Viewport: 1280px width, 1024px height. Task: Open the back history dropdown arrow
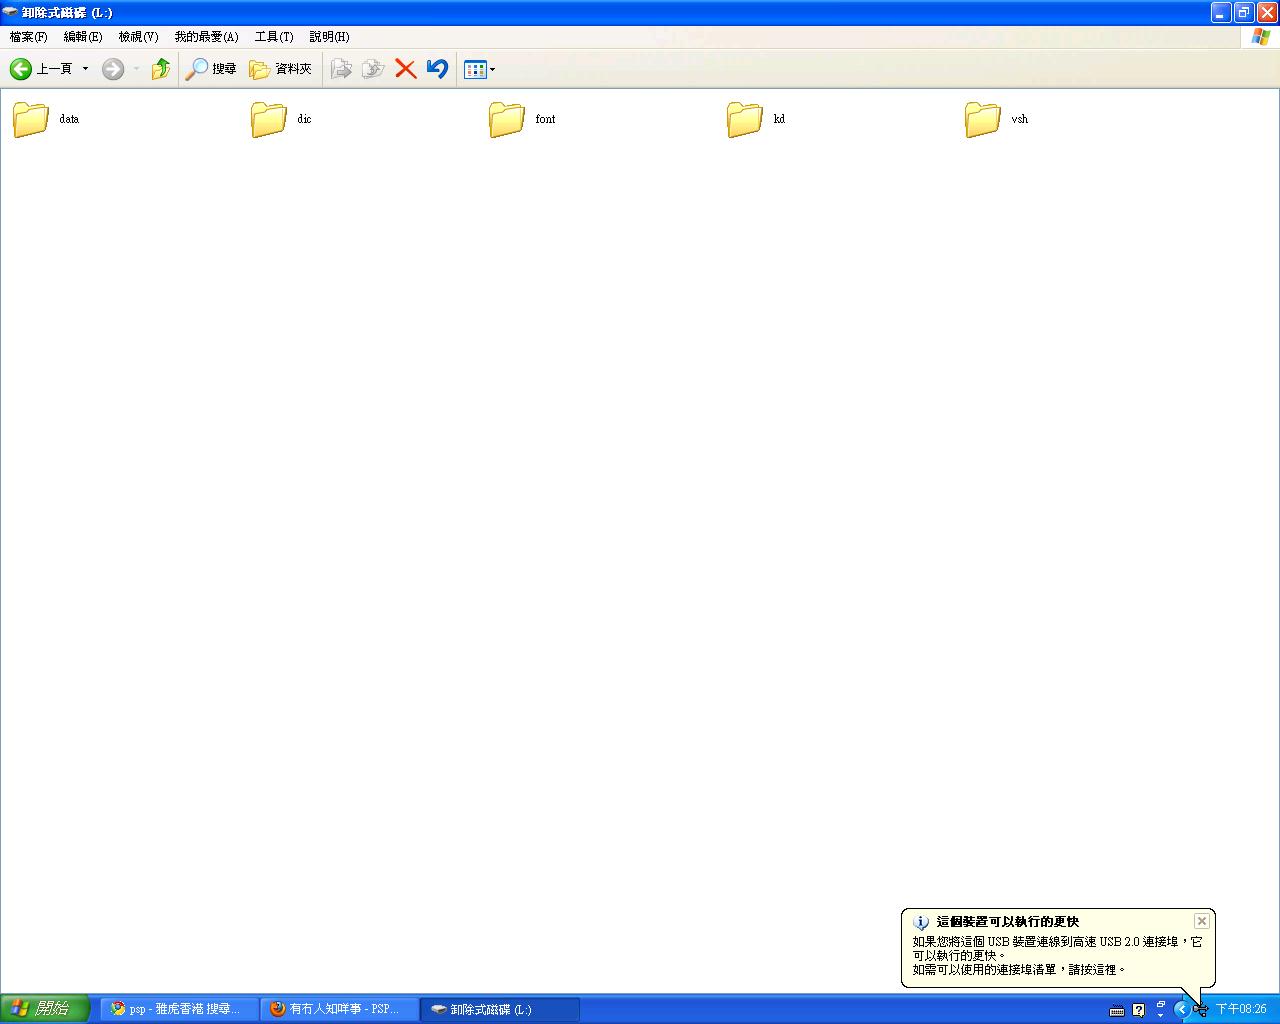click(x=85, y=69)
